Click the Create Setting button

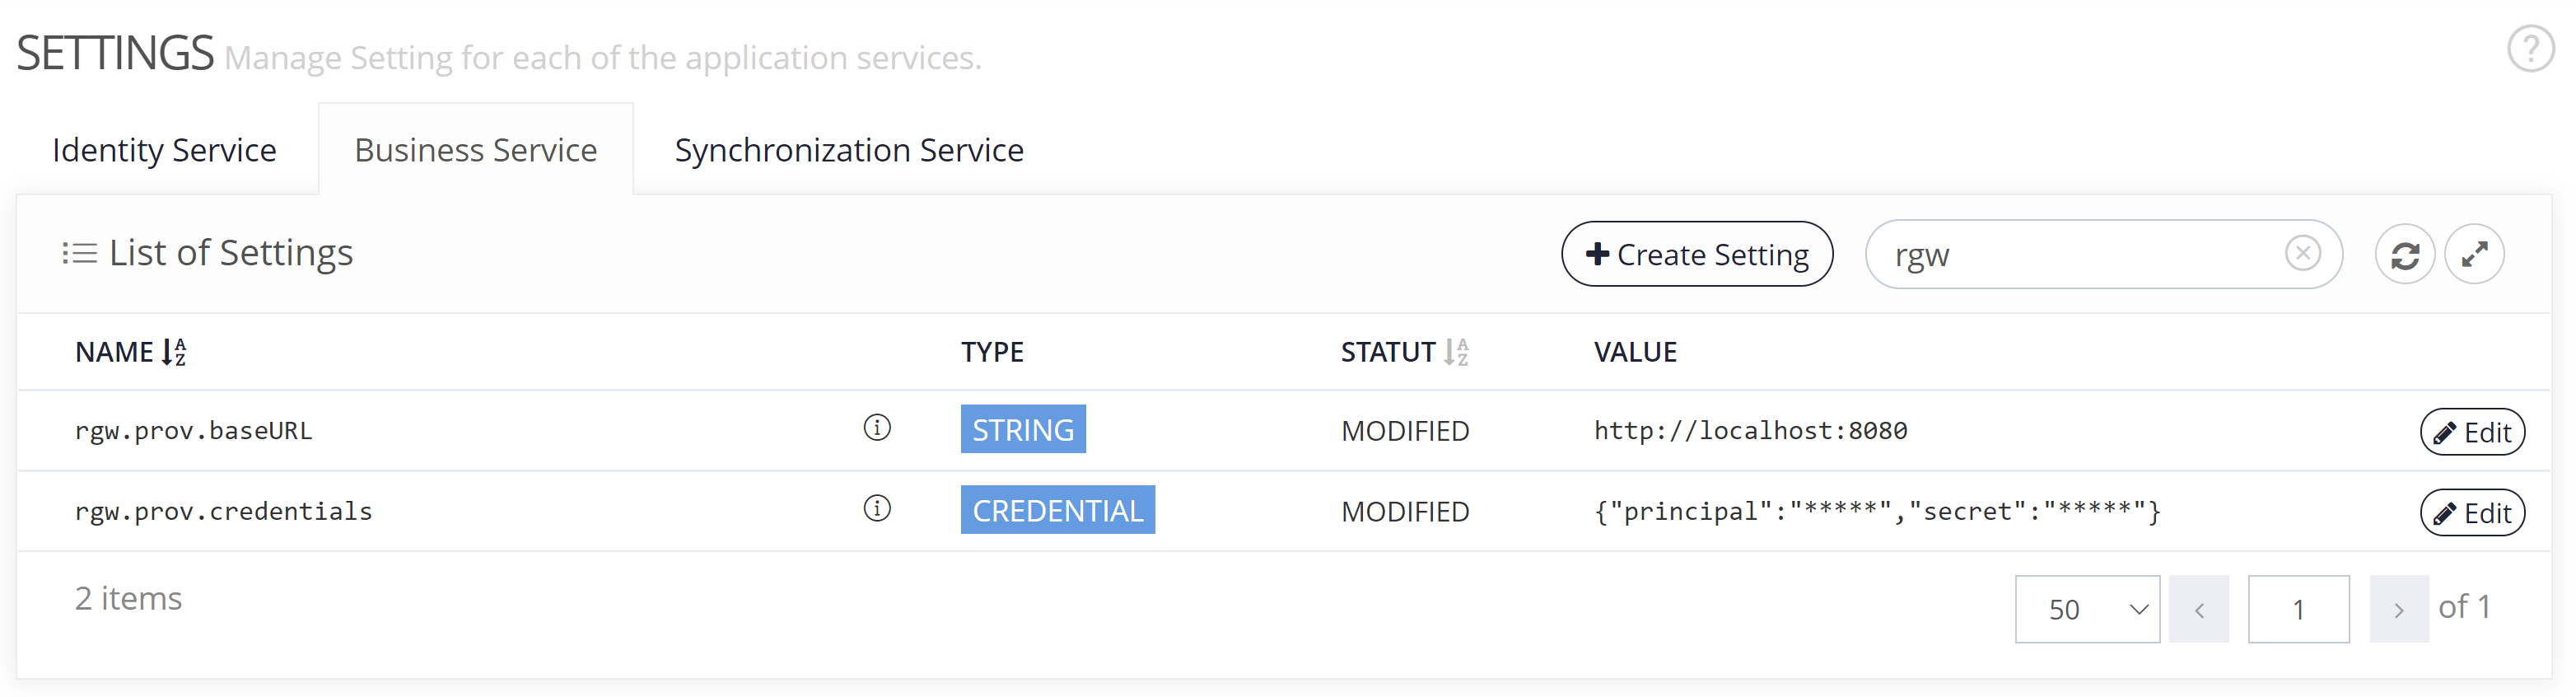1697,255
